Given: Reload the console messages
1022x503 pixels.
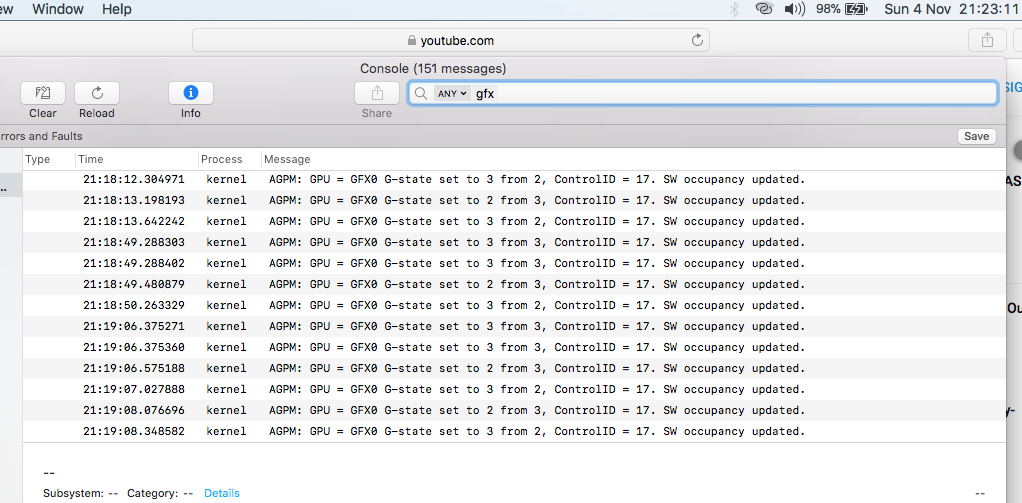Looking at the screenshot, I should pos(96,93).
